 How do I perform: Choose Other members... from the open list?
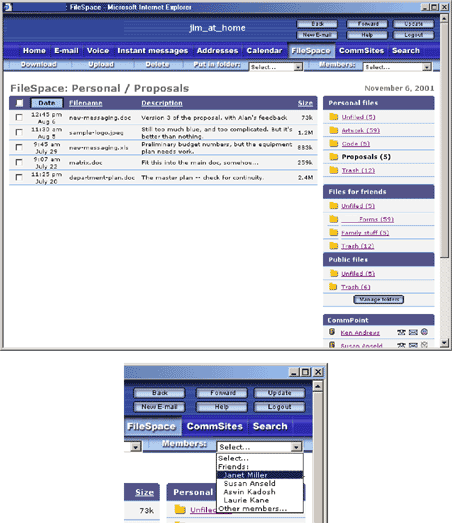tap(260, 508)
